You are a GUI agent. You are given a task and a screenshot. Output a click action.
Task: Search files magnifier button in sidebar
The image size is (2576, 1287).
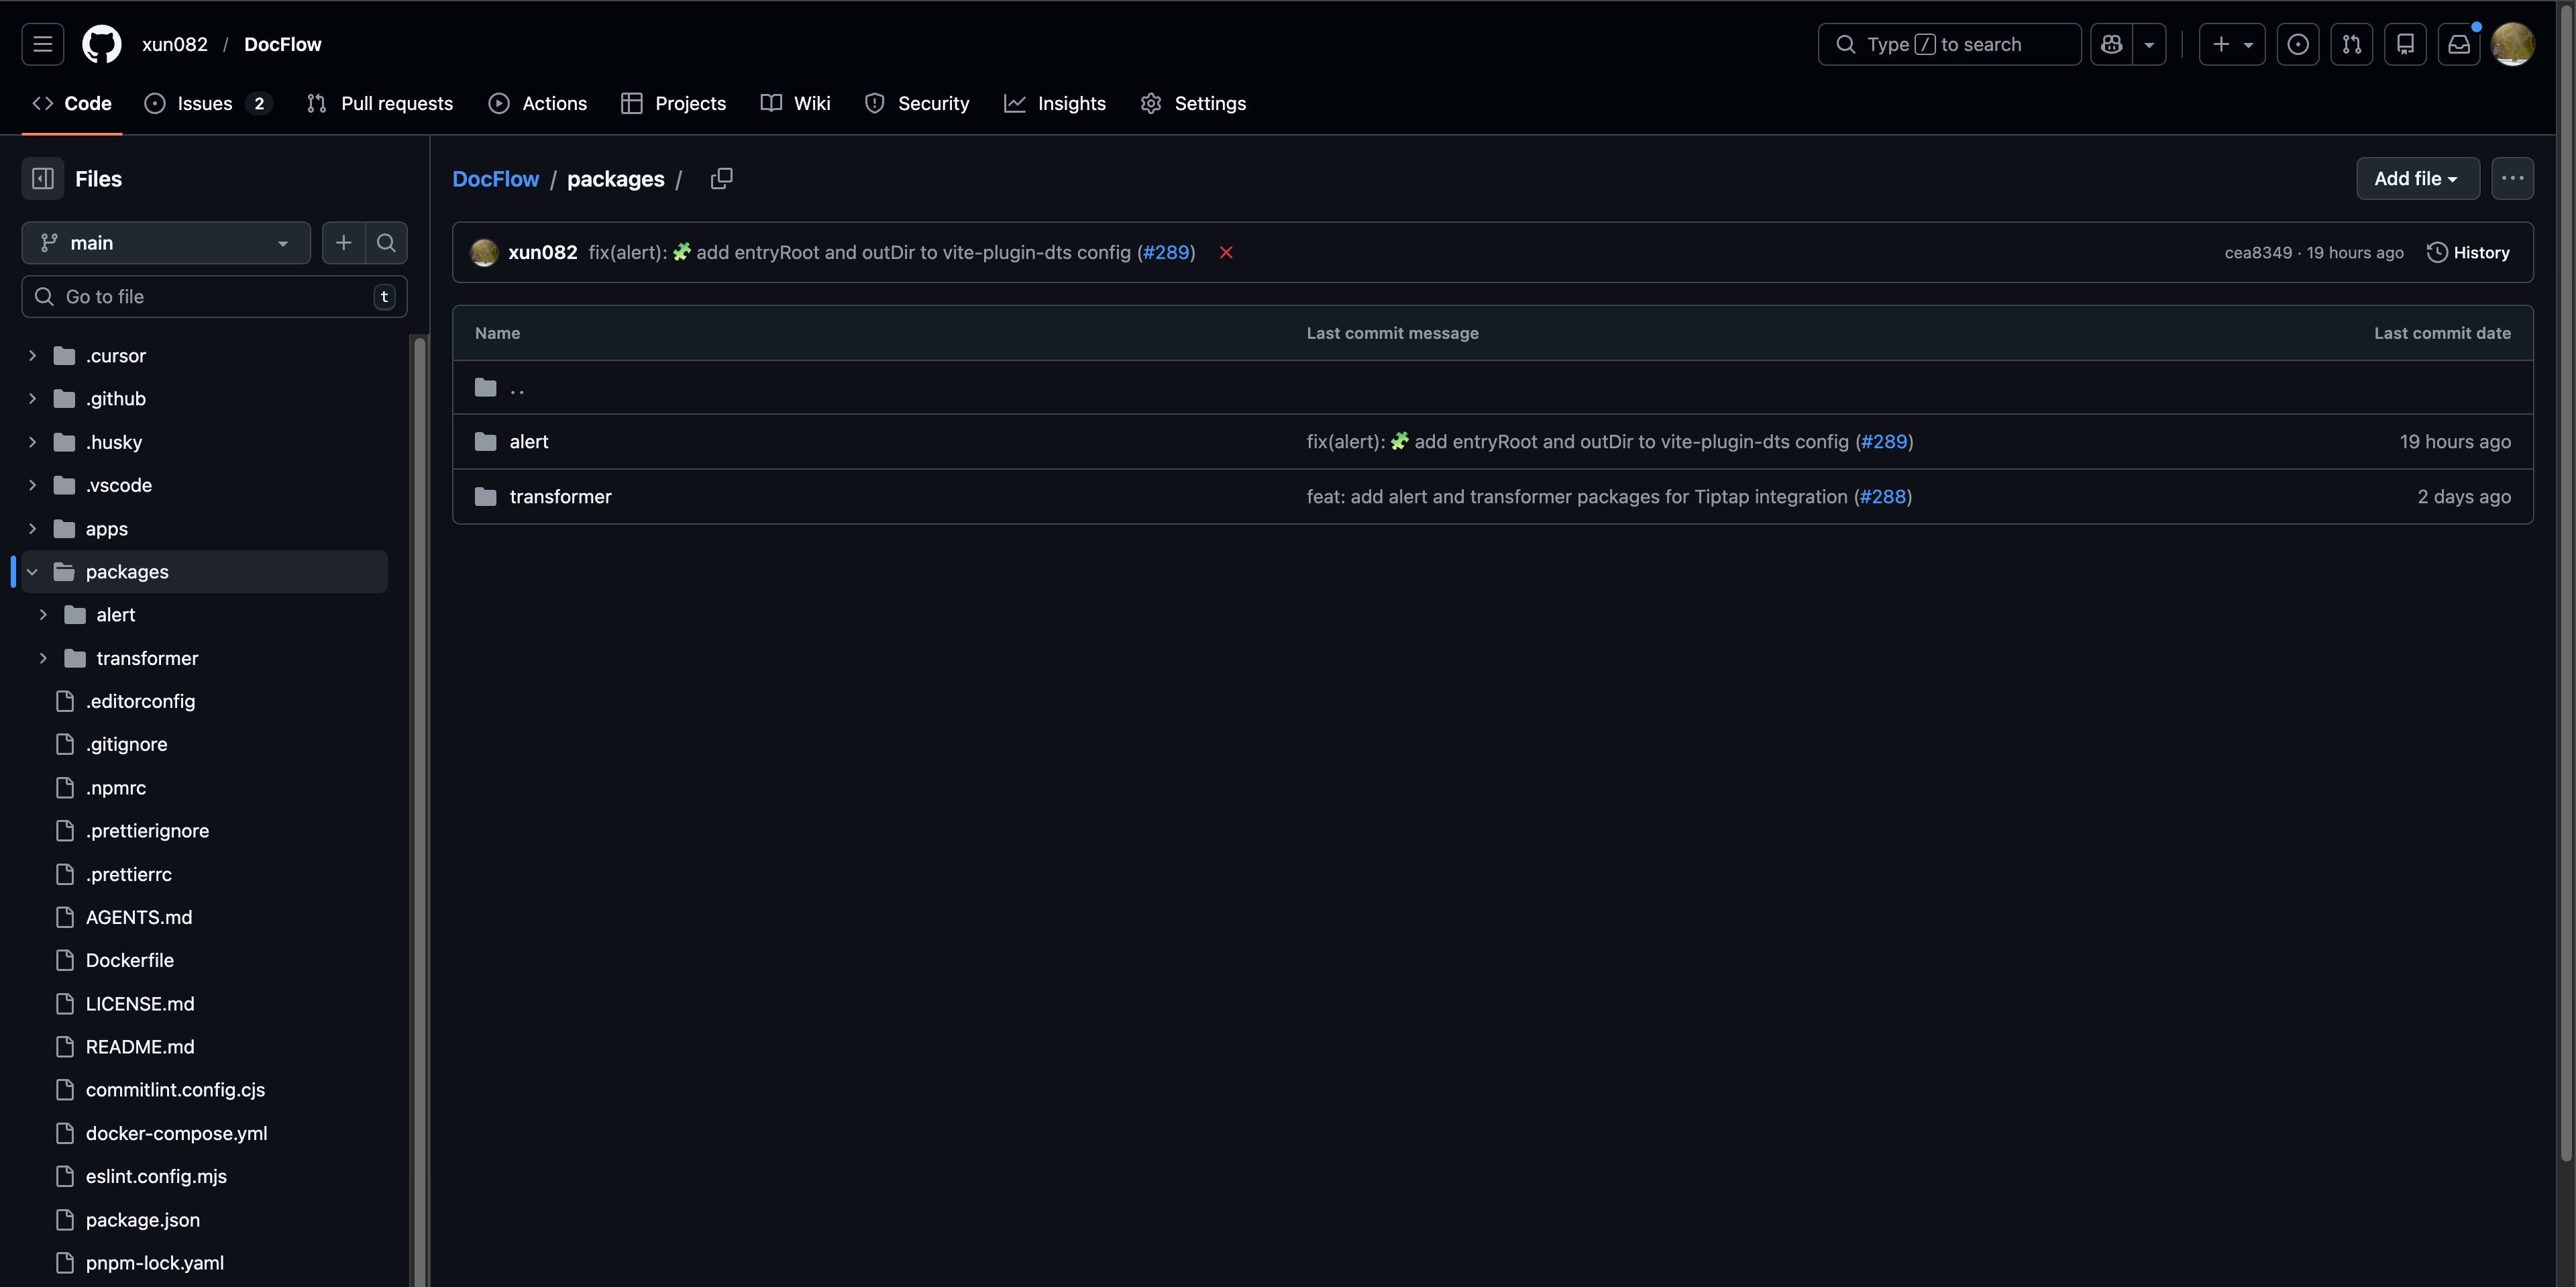tap(386, 243)
